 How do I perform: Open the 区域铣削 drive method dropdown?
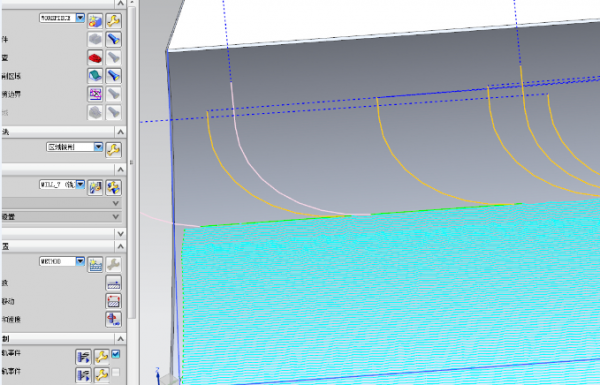click(x=98, y=147)
